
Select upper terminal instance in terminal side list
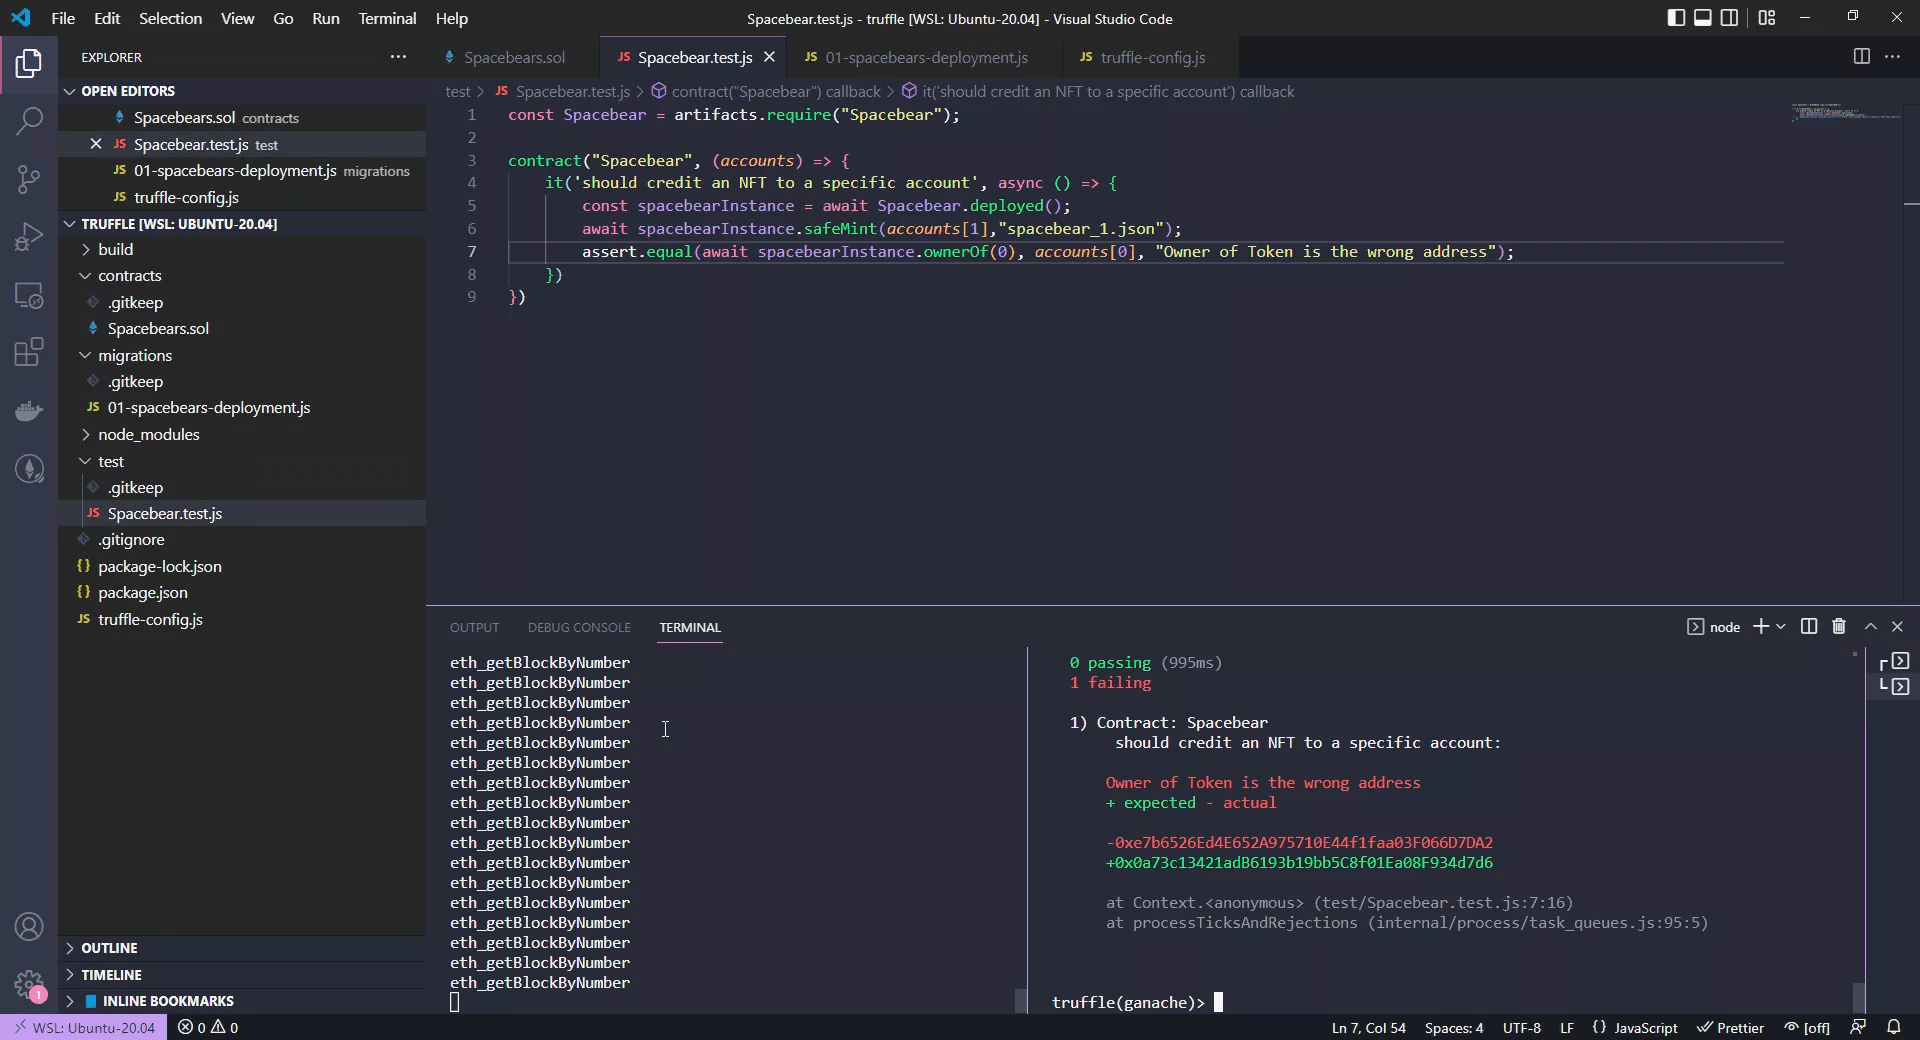coord(1894,662)
